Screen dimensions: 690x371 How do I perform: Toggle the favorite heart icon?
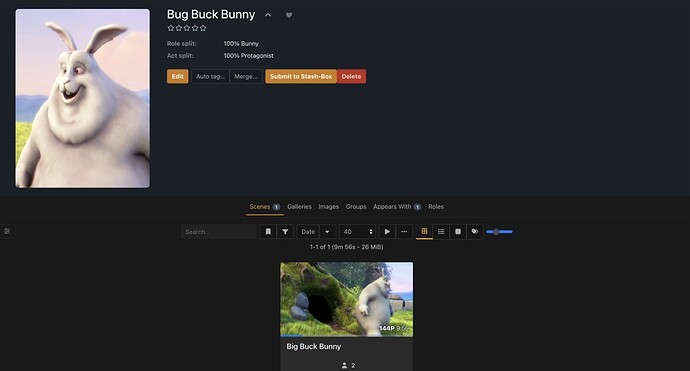tap(289, 15)
